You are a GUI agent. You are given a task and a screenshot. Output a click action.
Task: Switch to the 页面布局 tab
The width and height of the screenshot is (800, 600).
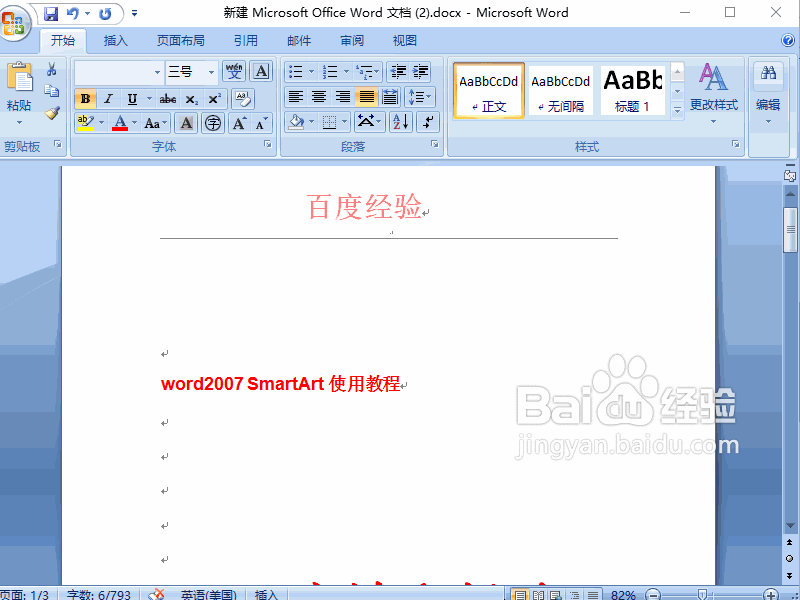click(x=180, y=40)
